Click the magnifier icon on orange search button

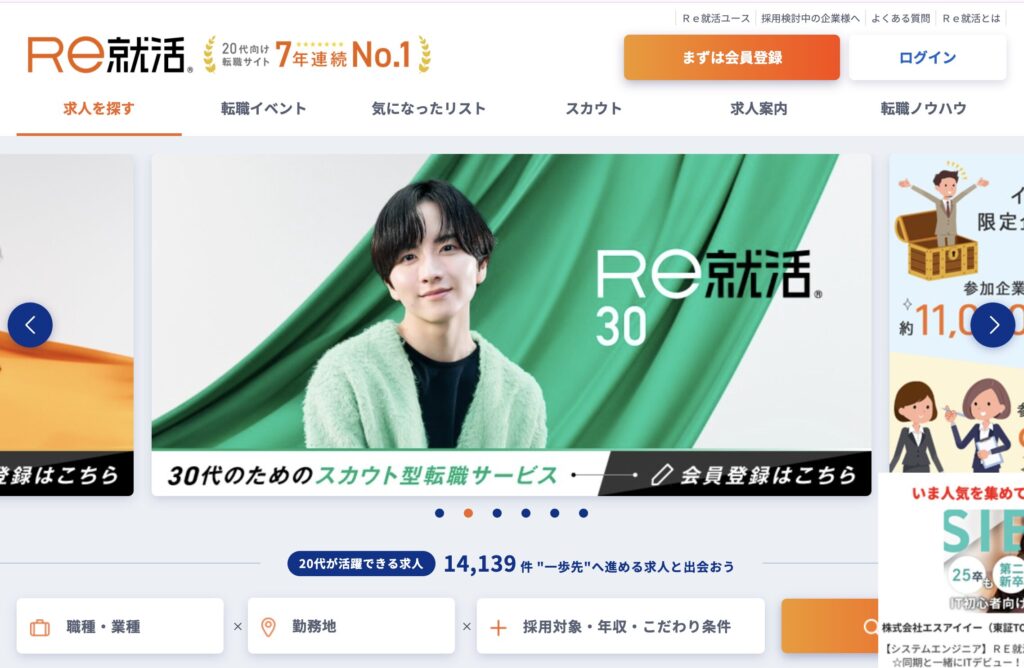[870, 627]
